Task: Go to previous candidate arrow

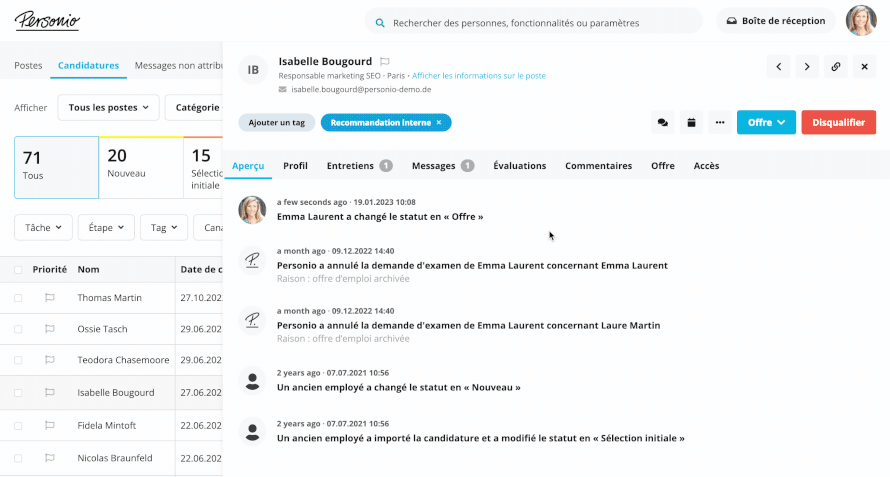Action: 778,66
